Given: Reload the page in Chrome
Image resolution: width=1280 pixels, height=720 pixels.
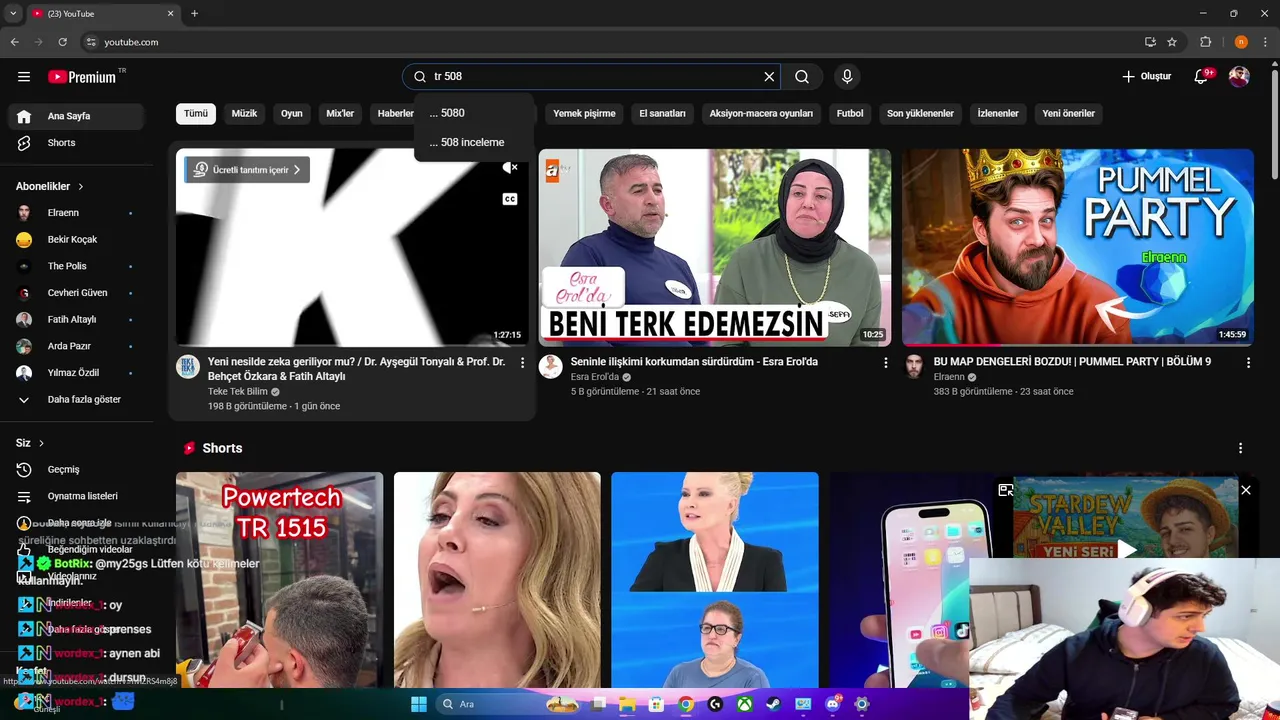Looking at the screenshot, I should click(x=62, y=42).
